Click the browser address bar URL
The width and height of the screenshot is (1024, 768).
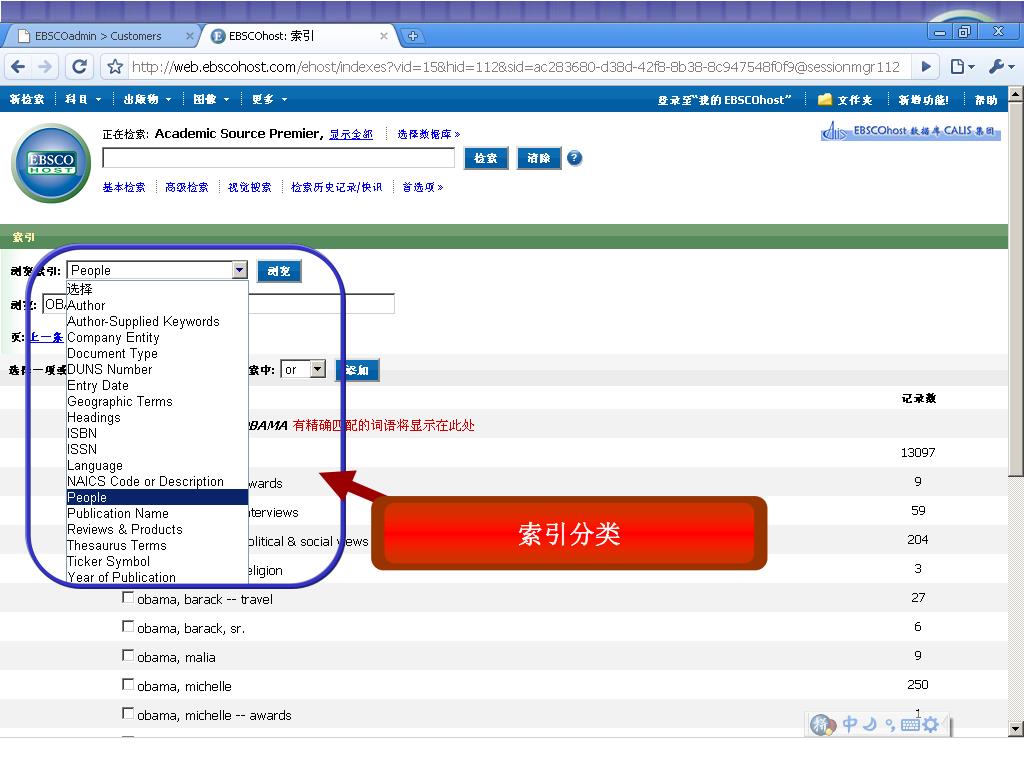(x=515, y=67)
